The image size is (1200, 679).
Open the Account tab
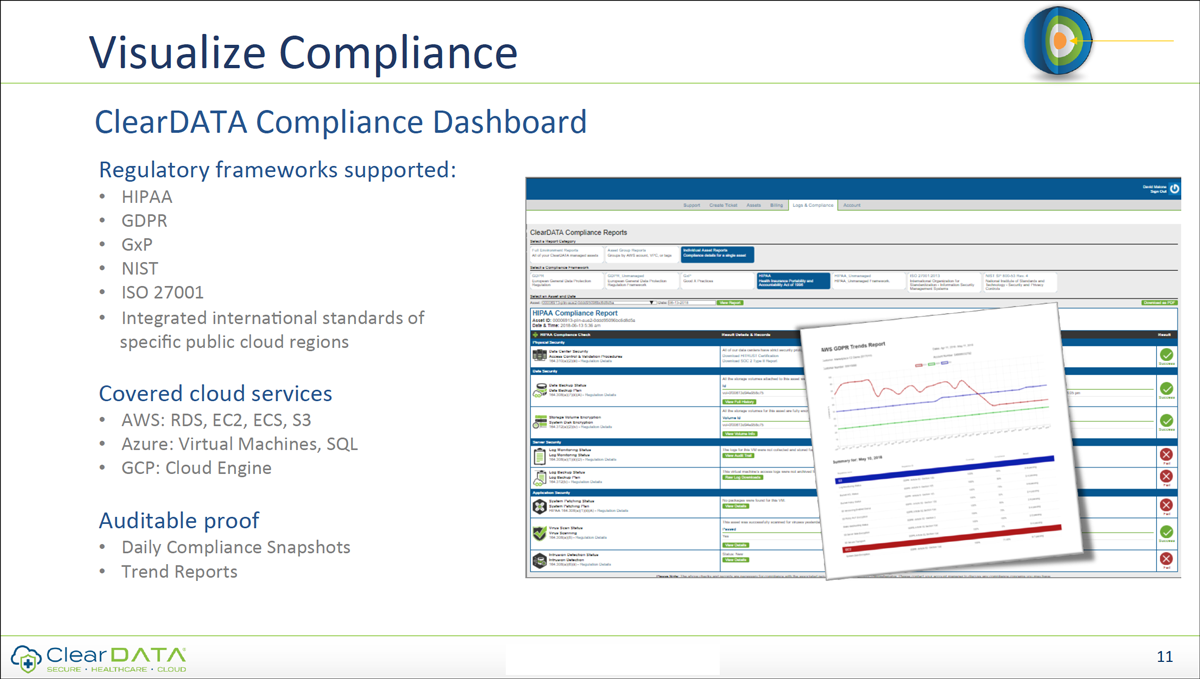click(851, 205)
